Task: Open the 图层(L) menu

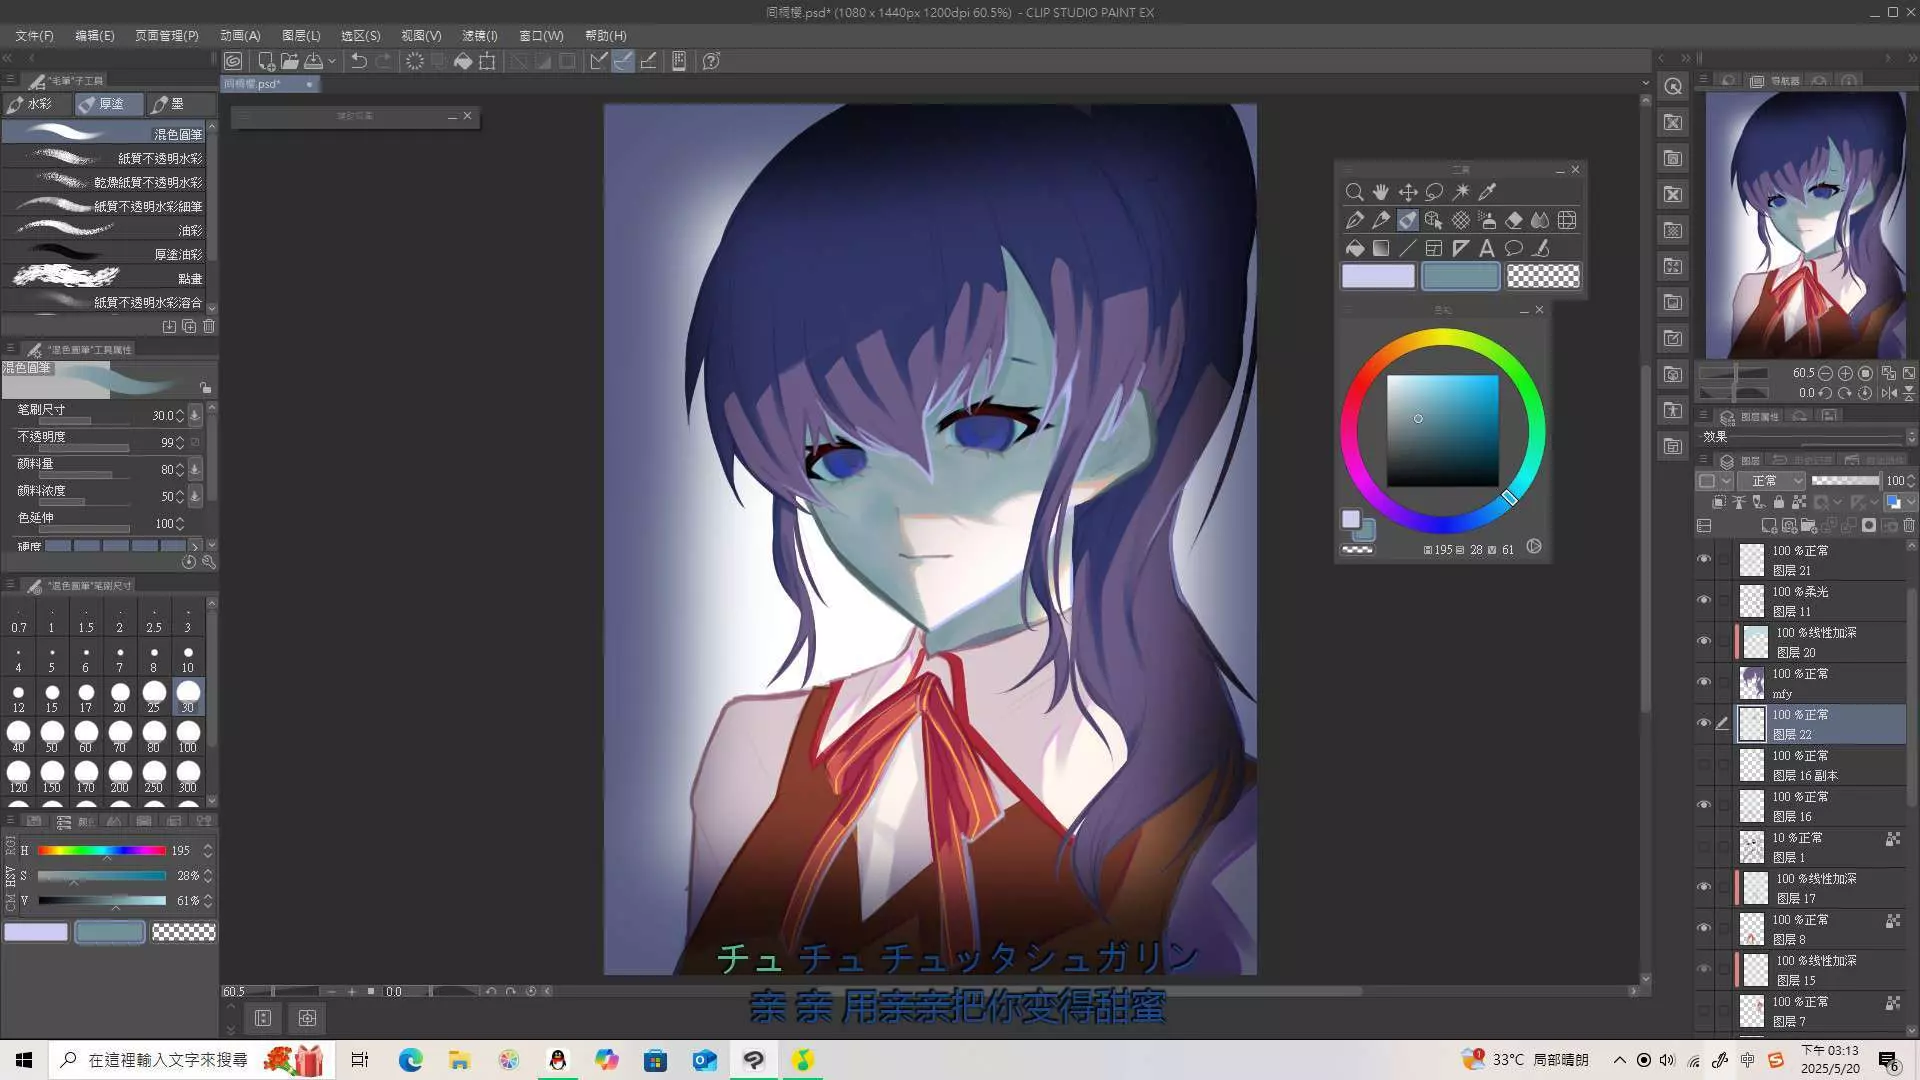Action: [300, 35]
